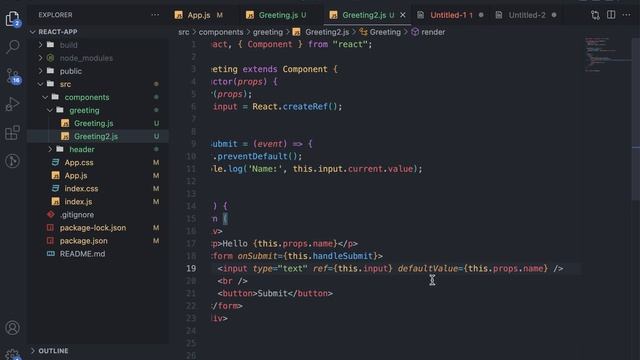Image resolution: width=640 pixels, height=360 pixels.
Task: Open the Run and Debug view
Action: point(13,104)
